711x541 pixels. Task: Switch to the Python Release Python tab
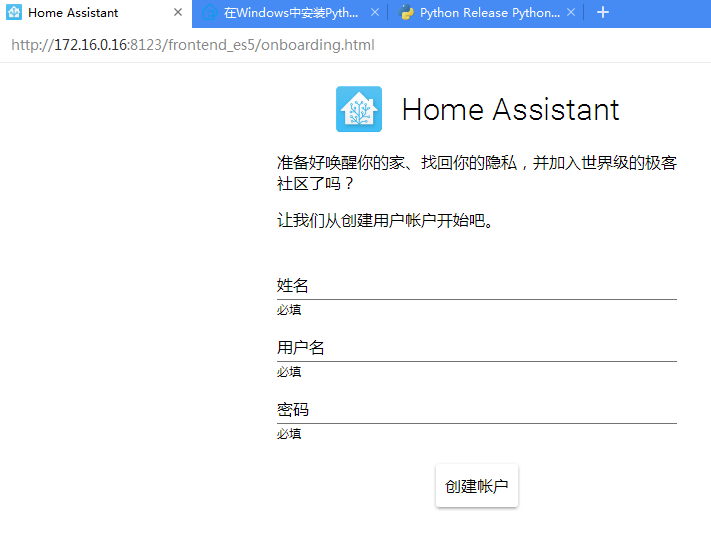point(486,13)
